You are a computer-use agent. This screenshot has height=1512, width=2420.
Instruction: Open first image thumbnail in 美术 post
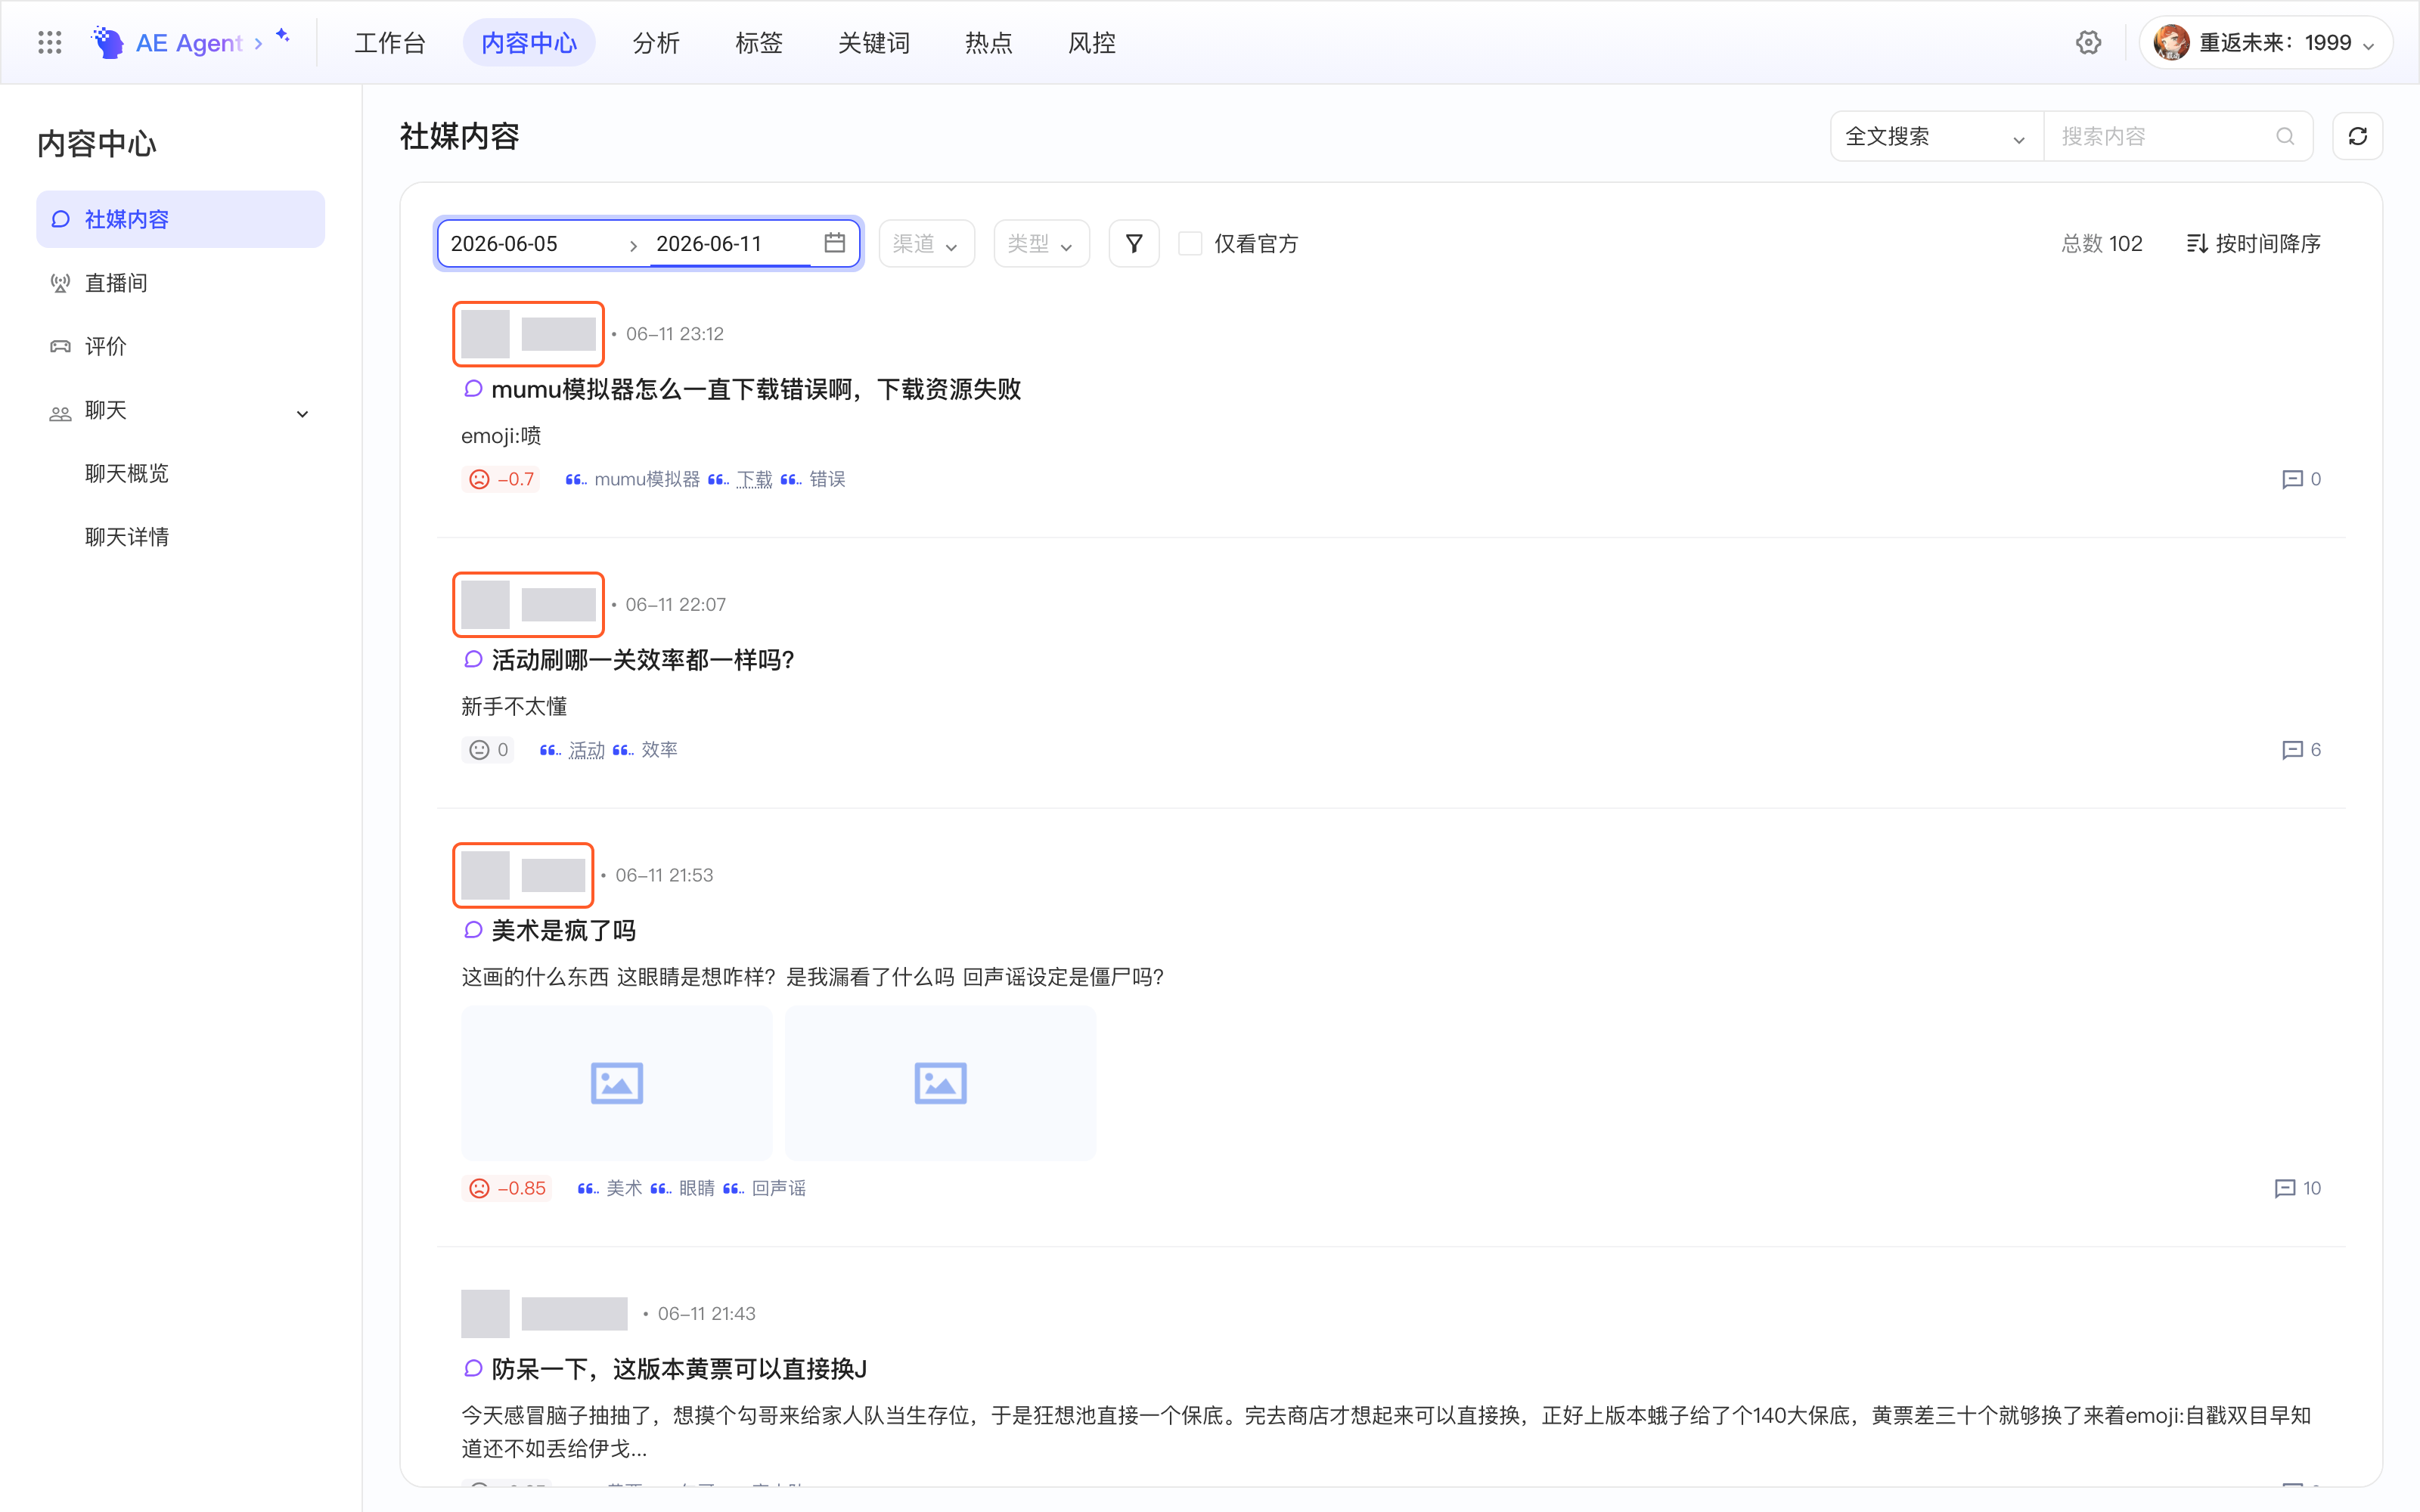617,1083
